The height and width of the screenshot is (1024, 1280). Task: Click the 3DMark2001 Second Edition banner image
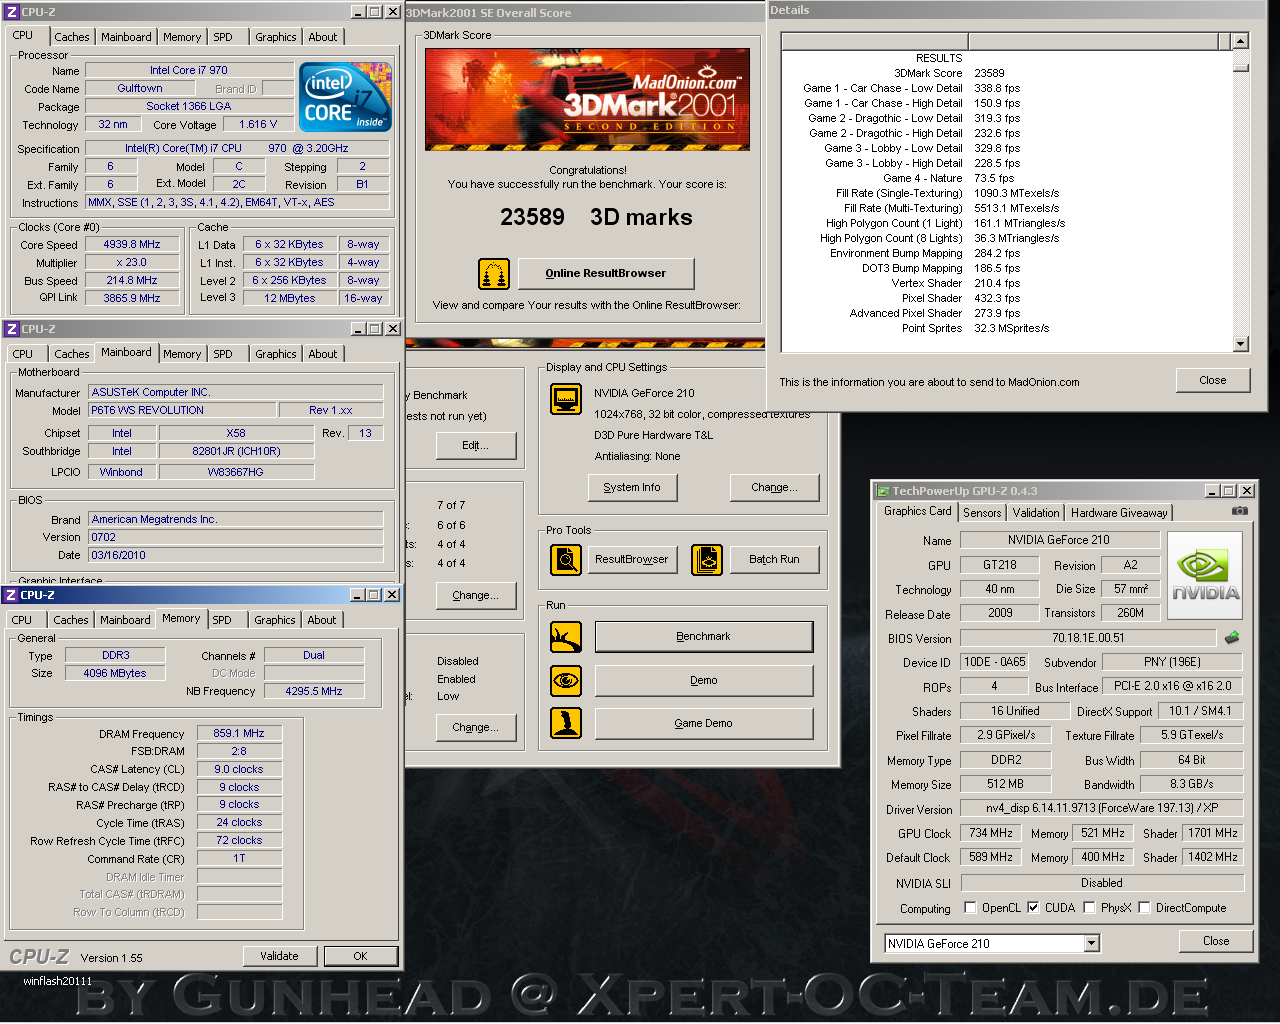(x=588, y=99)
